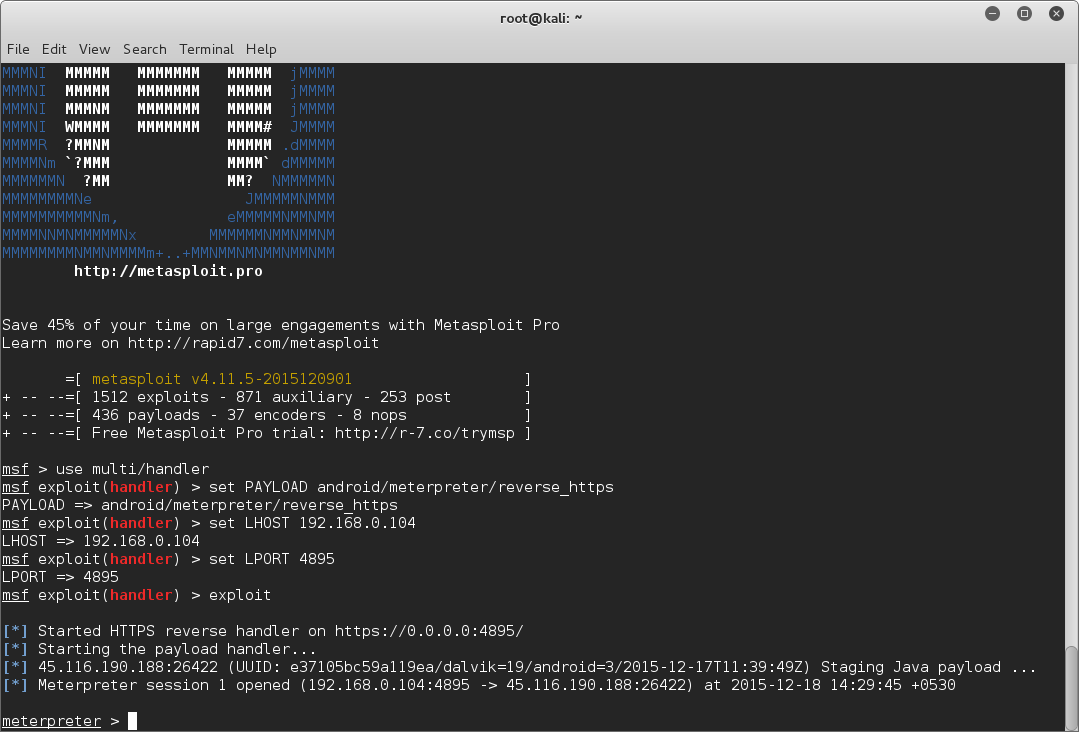Click 'Save 45% of your time' banner text
The image size is (1079, 732).
[x=281, y=325]
